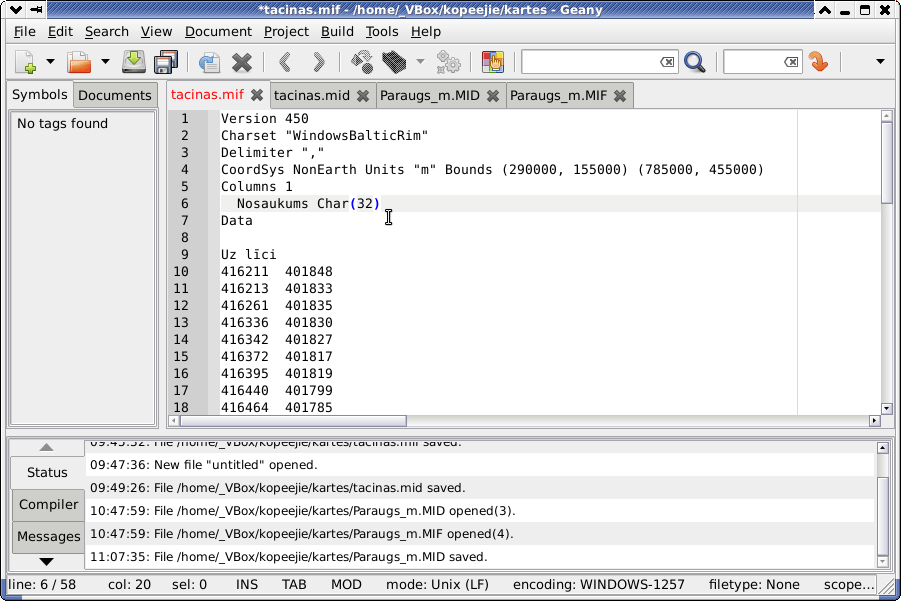Image resolution: width=901 pixels, height=601 pixels.
Task: Jump to the entered line number
Action: click(x=818, y=61)
